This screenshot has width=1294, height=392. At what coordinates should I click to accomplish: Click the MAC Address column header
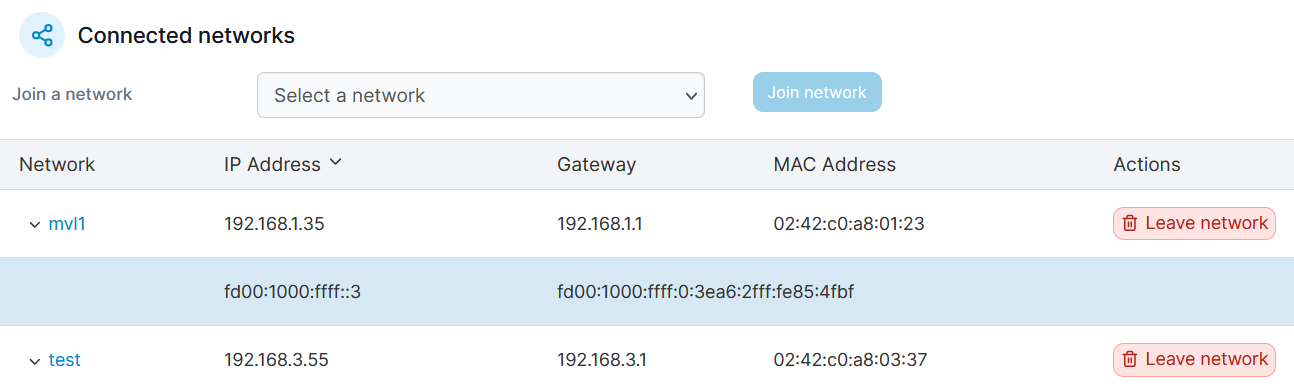(x=835, y=164)
